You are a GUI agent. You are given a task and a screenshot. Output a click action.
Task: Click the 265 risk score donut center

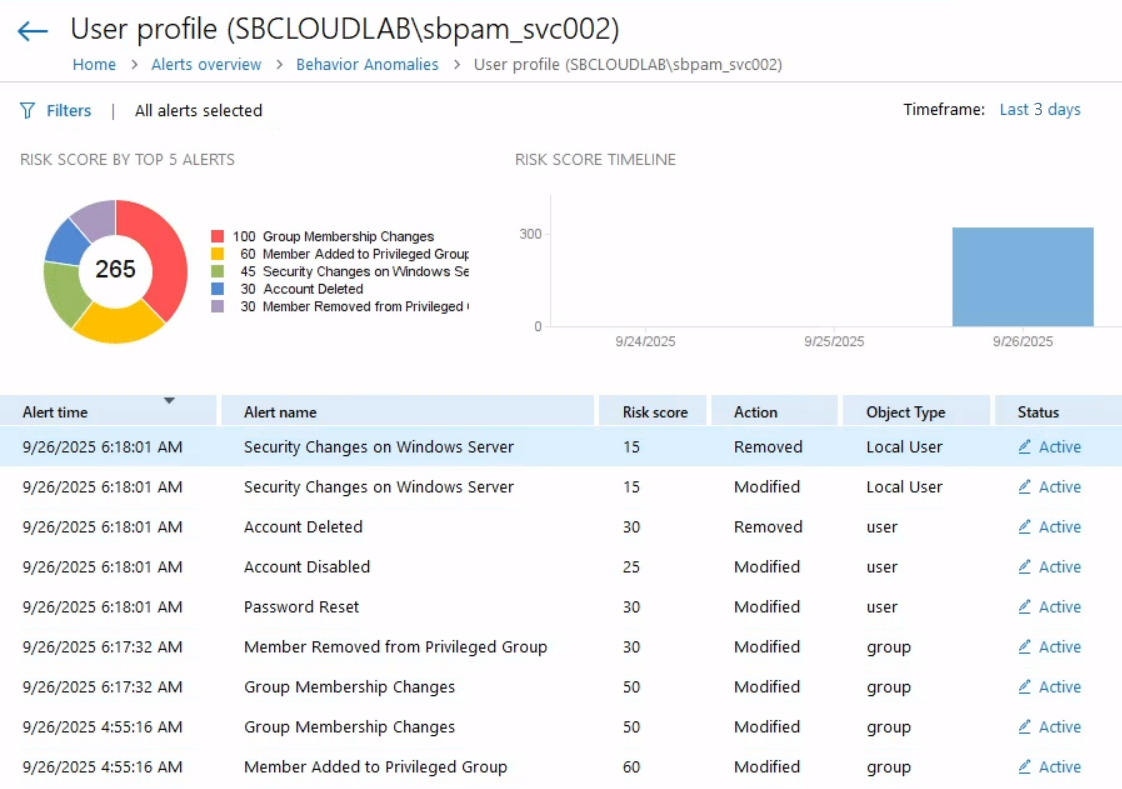116,270
